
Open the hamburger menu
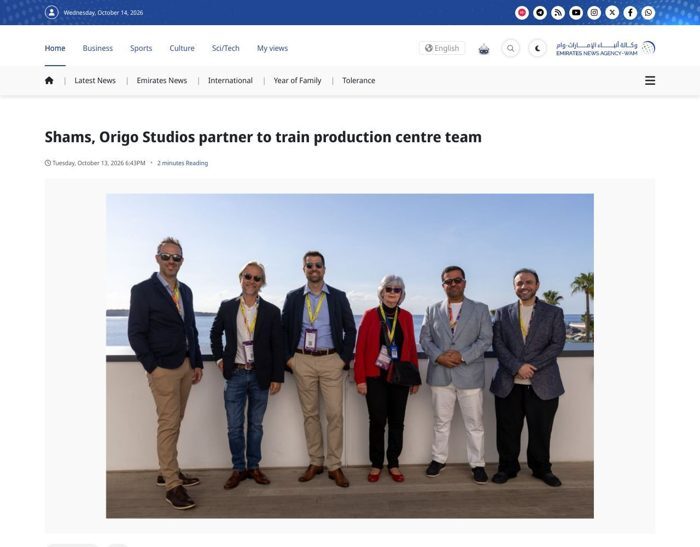(650, 80)
